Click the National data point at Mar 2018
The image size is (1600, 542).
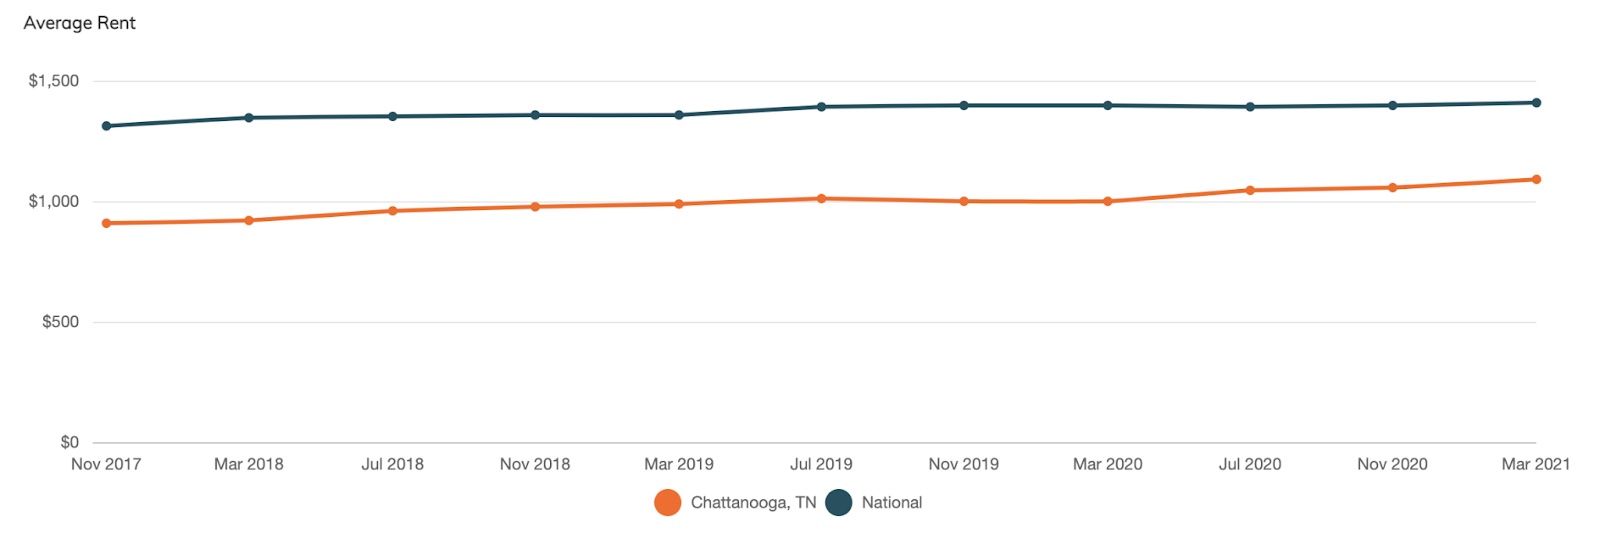tap(249, 118)
